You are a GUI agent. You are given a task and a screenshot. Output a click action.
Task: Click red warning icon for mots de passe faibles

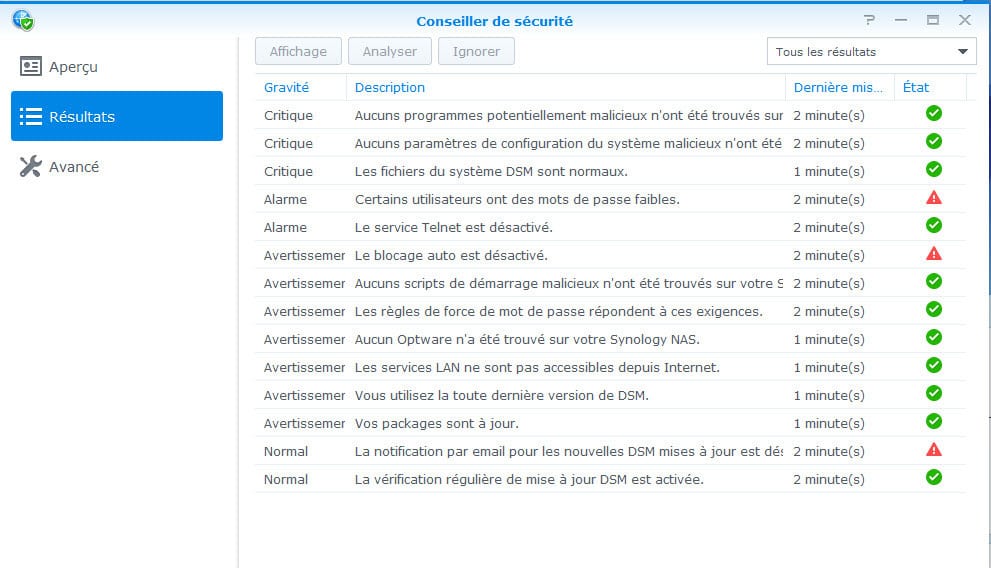coord(933,198)
